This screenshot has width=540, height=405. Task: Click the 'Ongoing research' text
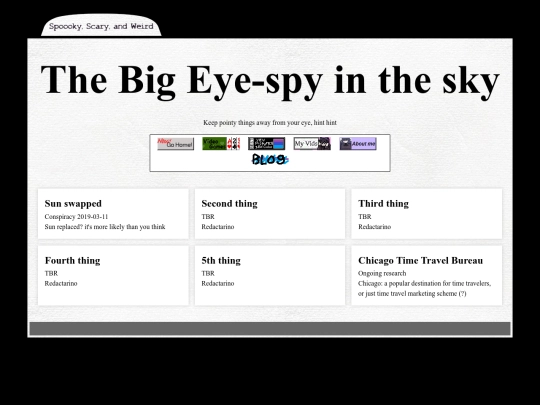(382, 273)
